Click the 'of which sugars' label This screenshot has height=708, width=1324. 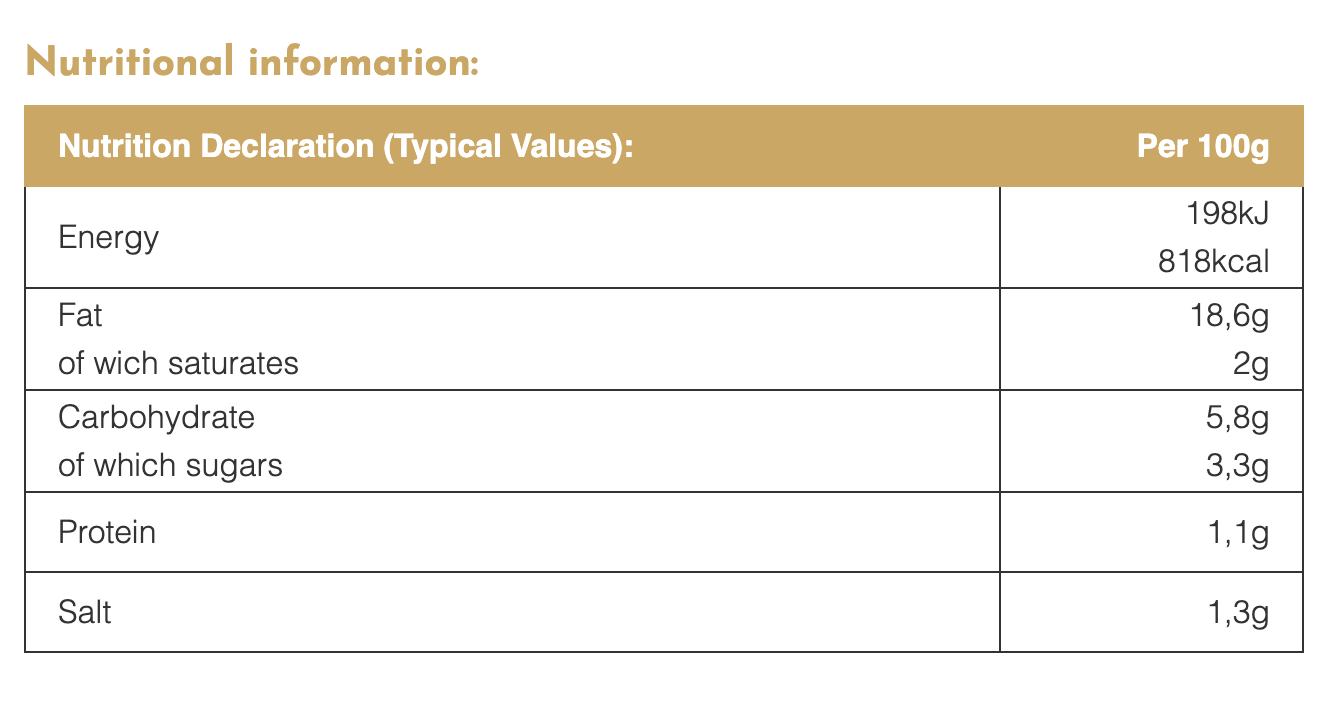click(170, 465)
